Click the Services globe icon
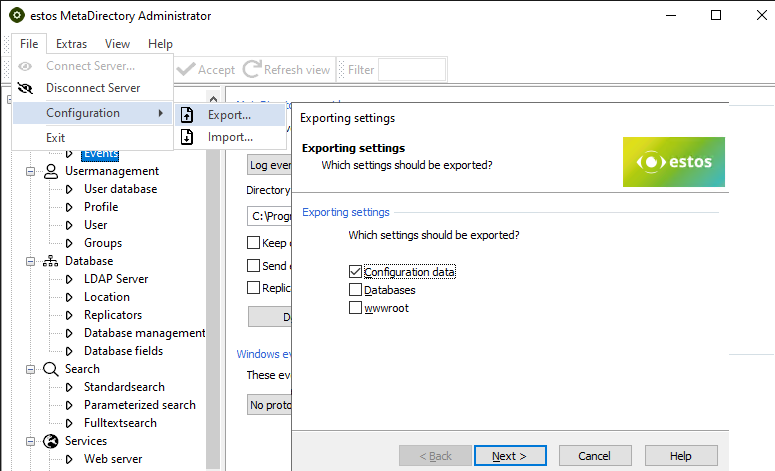The height and width of the screenshot is (471, 775). tap(50, 441)
